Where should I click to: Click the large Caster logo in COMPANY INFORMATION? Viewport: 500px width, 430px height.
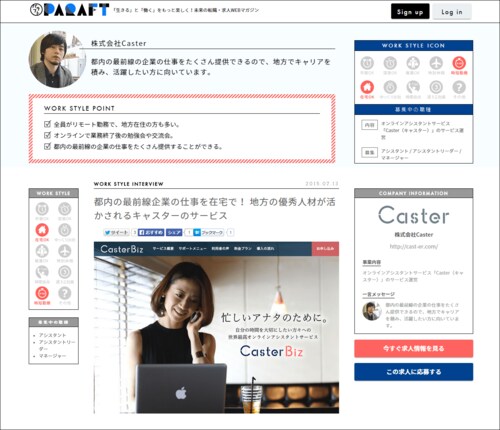click(x=414, y=215)
